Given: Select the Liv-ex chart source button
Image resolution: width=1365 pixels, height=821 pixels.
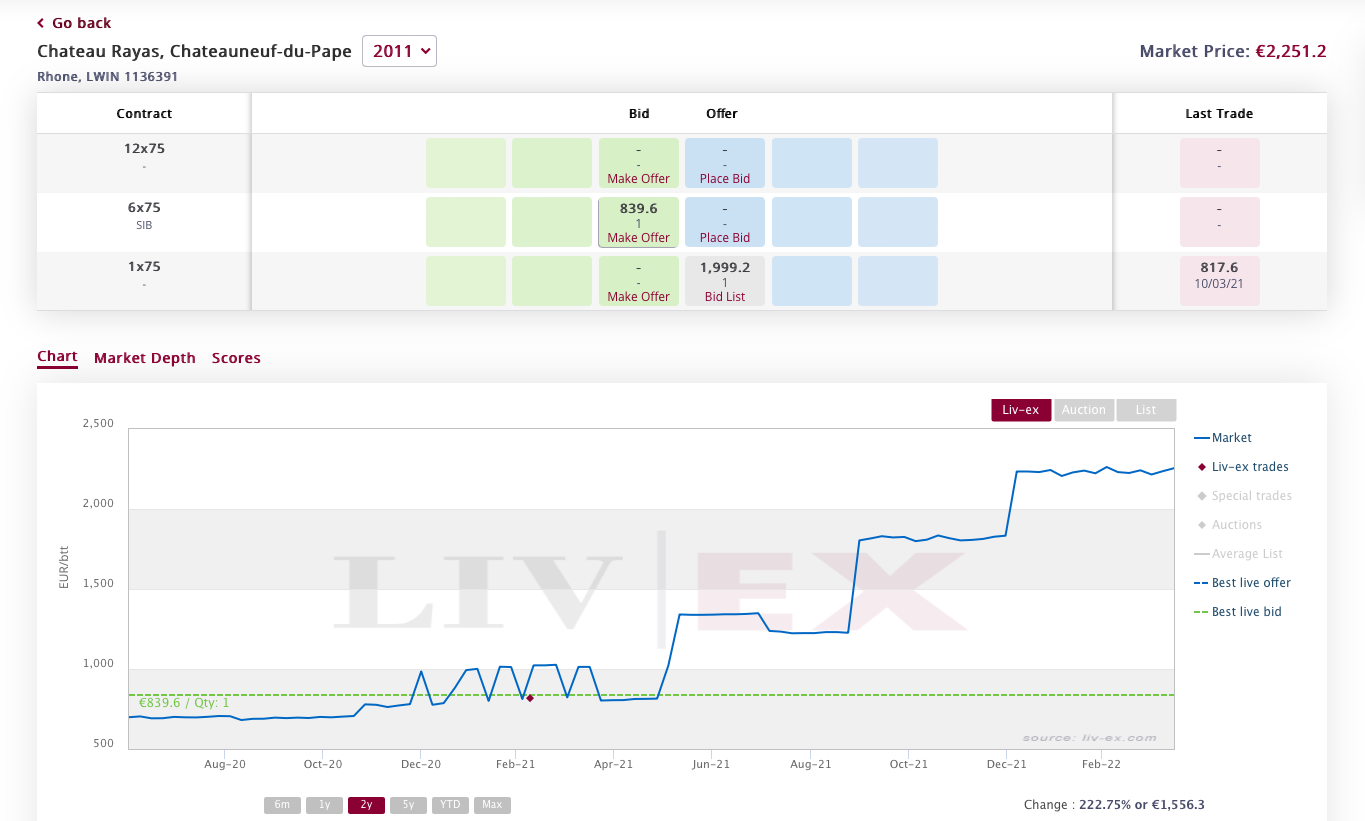Looking at the screenshot, I should pos(1021,410).
